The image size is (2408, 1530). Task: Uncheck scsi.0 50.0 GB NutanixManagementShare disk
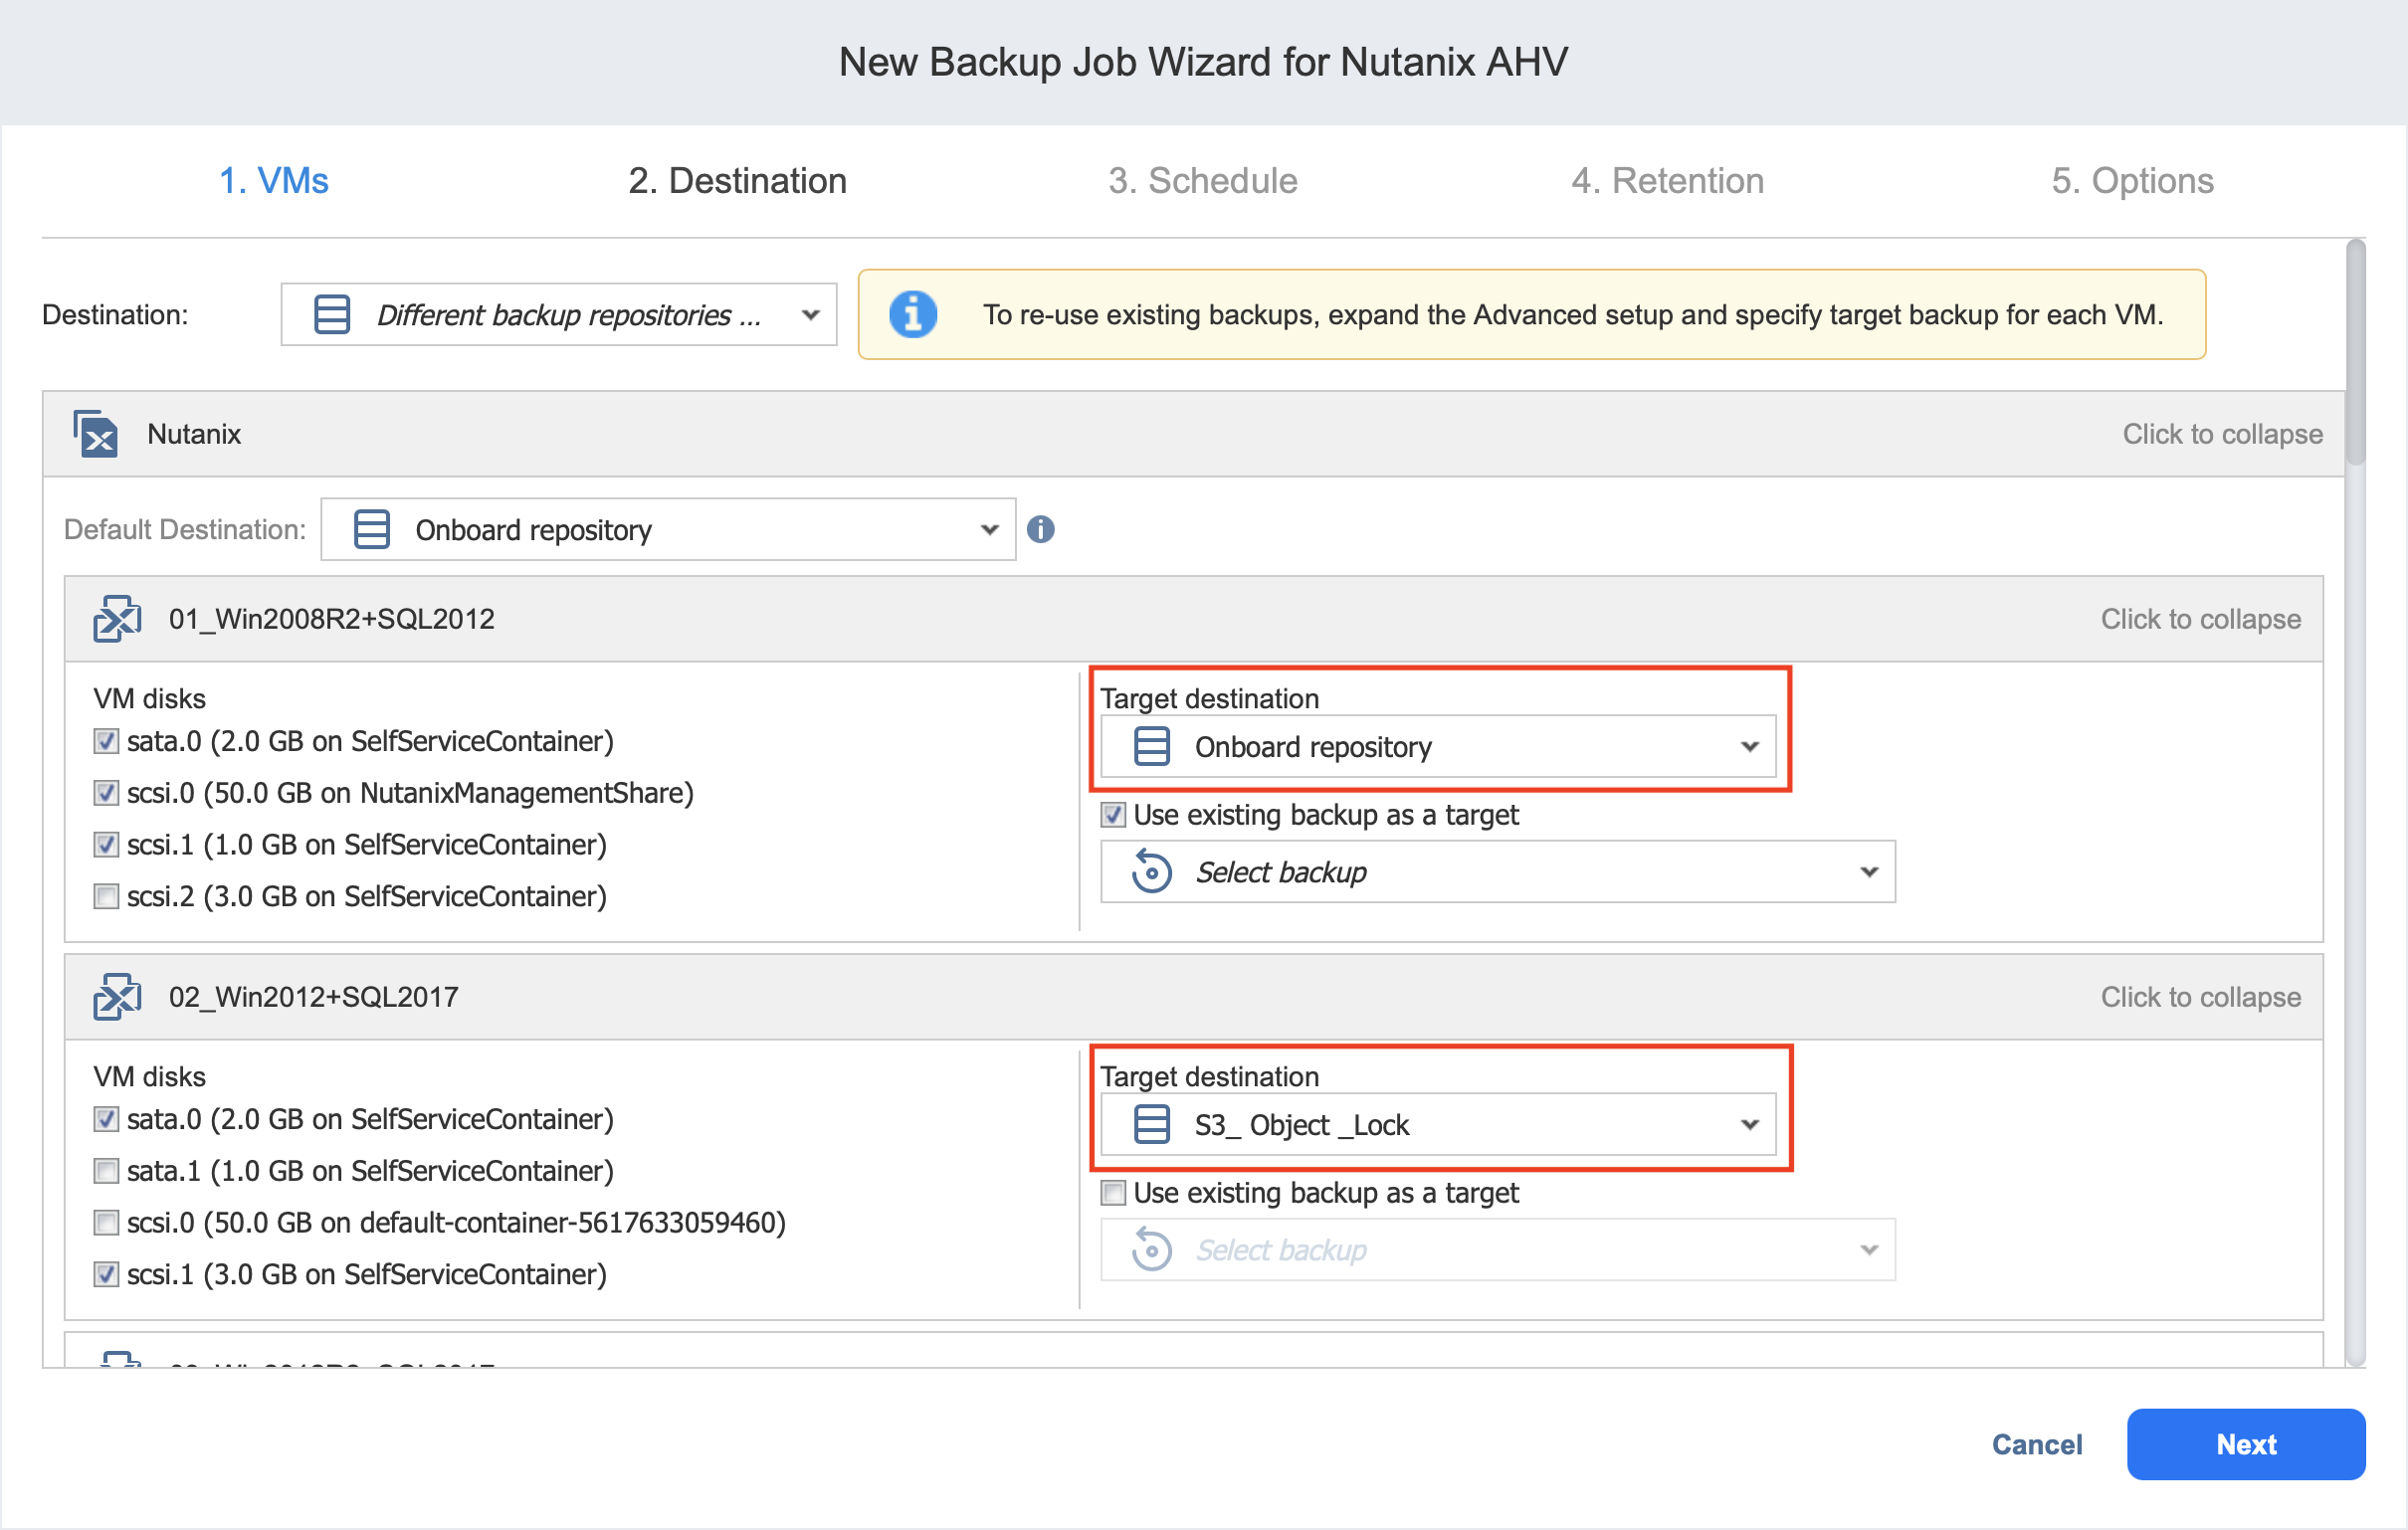point(106,793)
